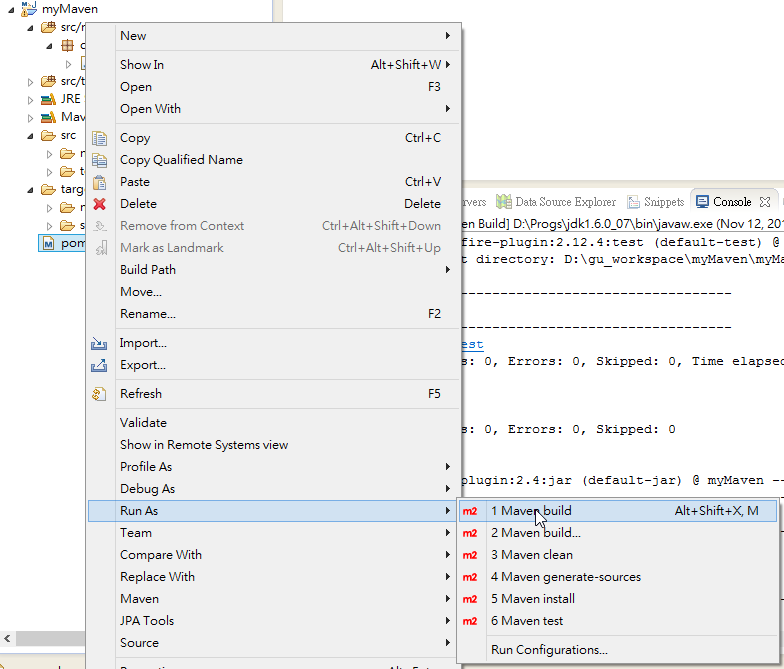Open the Show In submenu
Viewport: 784px width, 669px height.
tap(274, 65)
